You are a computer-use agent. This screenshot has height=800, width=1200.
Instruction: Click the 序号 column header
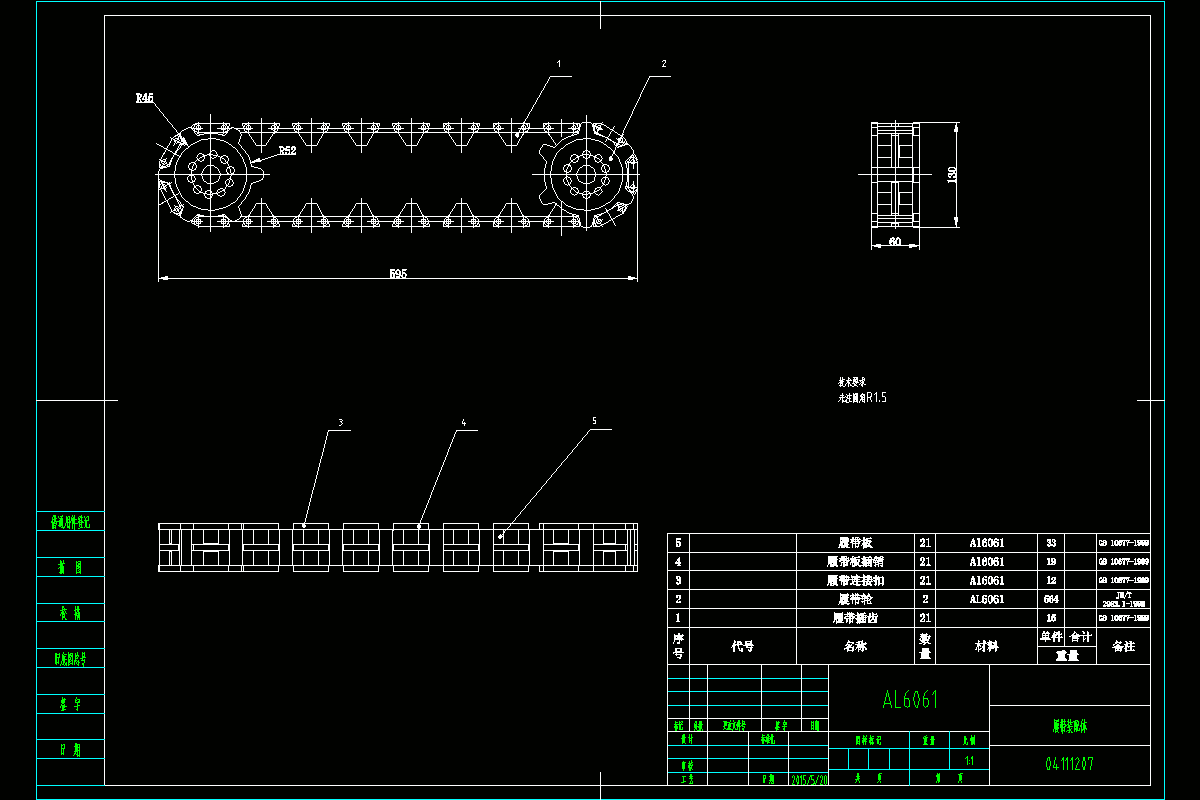click(678, 646)
